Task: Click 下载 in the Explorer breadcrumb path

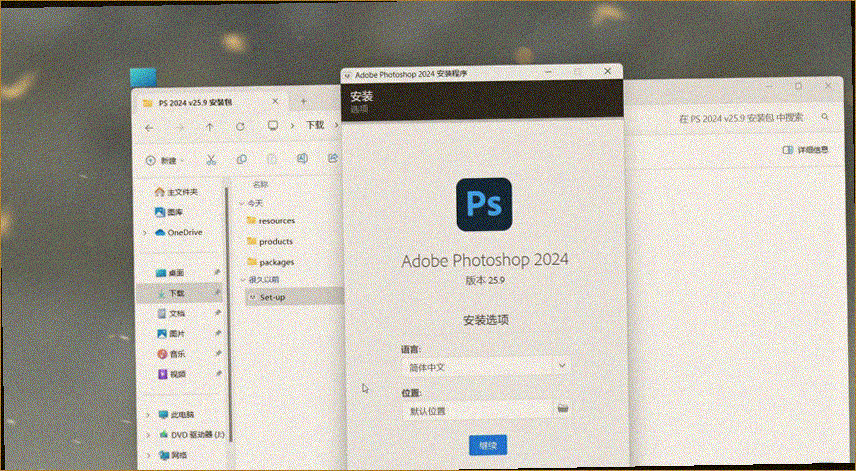Action: [x=315, y=125]
